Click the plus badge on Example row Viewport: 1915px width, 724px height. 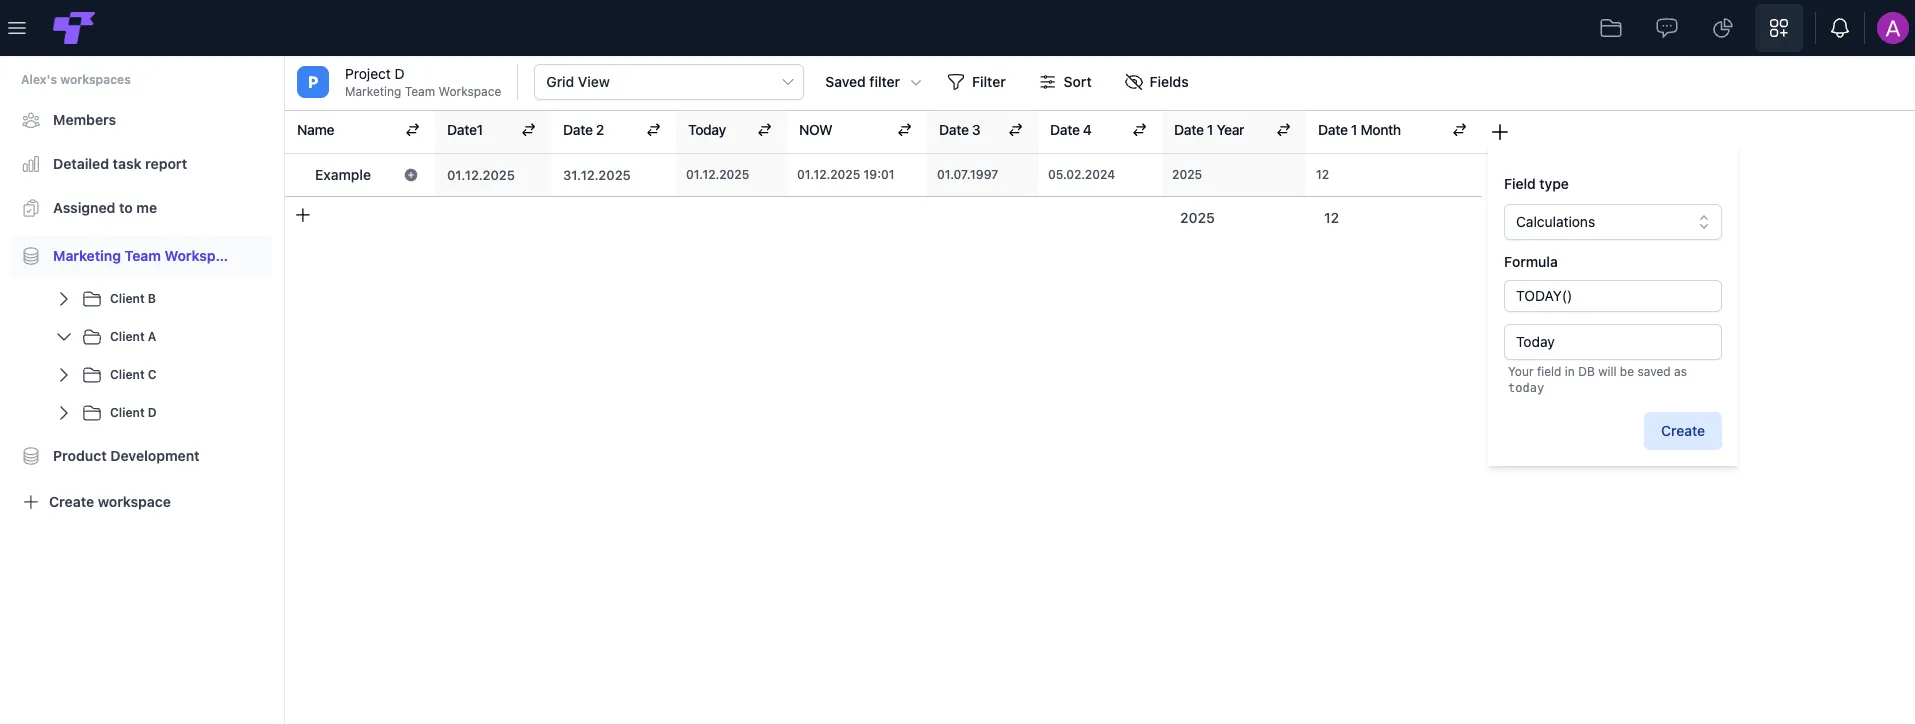(411, 175)
